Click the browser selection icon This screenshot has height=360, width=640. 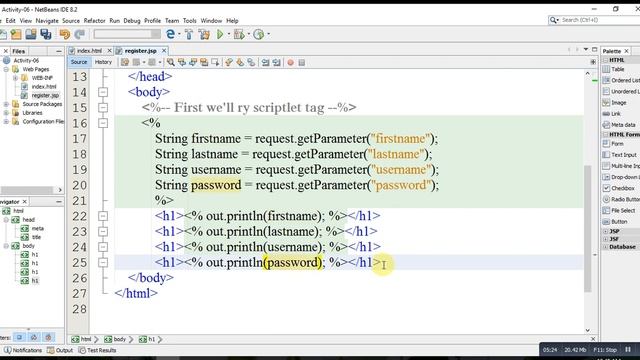170,35
